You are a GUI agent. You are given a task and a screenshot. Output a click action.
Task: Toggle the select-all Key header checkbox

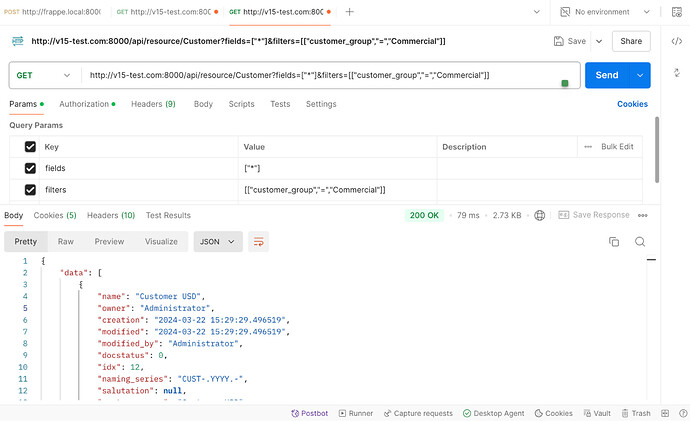click(30, 147)
